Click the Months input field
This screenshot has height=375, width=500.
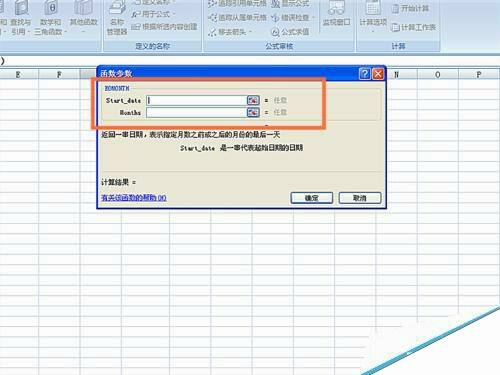[196, 112]
